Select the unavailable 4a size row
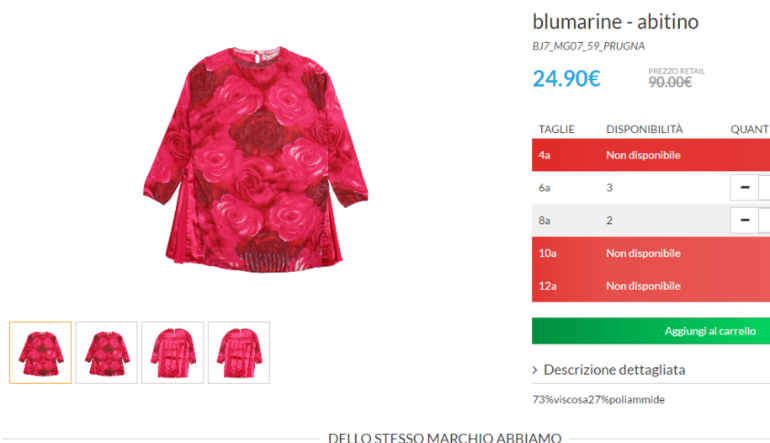The height and width of the screenshot is (443, 770). [x=651, y=155]
